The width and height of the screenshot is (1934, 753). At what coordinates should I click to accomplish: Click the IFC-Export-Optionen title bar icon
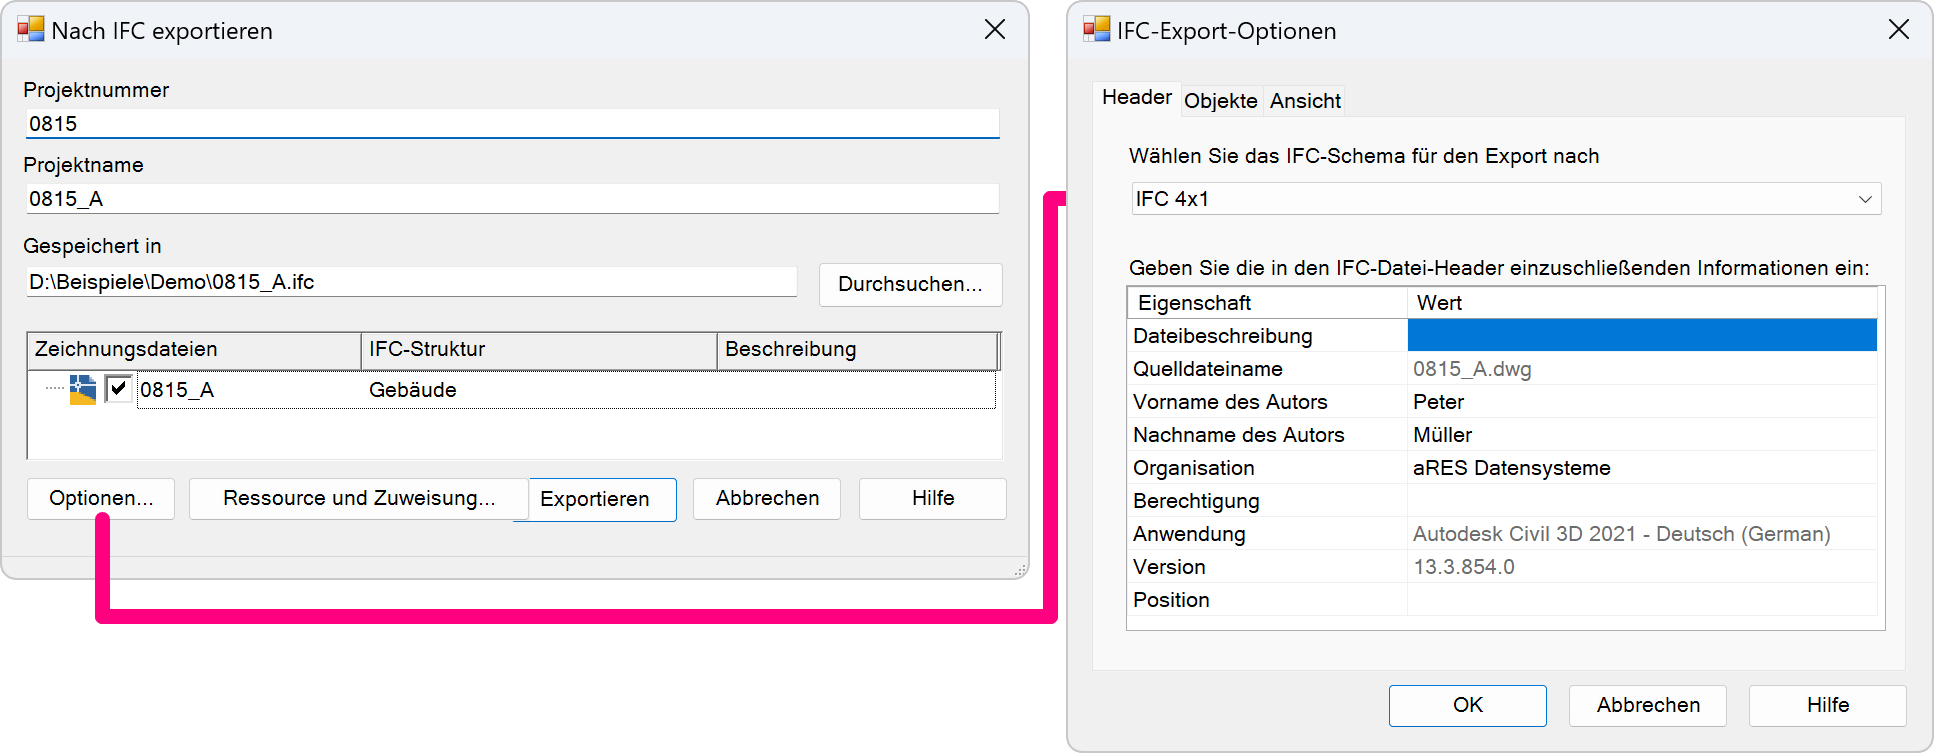point(1096,30)
